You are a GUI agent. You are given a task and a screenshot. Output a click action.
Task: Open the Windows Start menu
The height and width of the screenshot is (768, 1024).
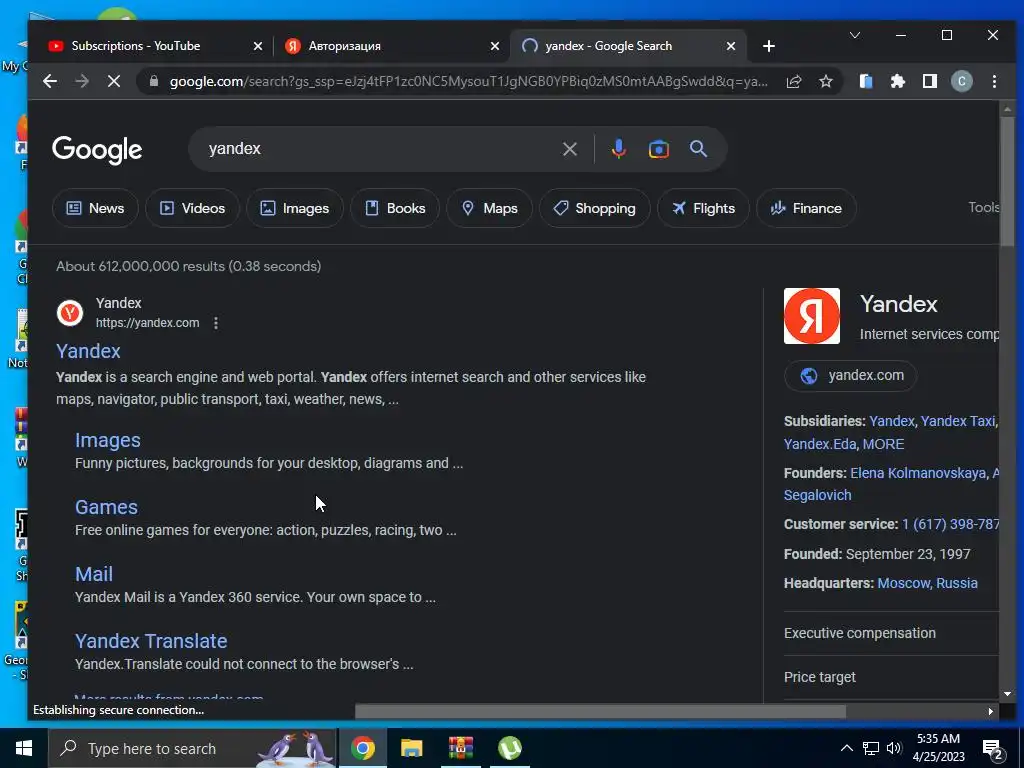point(24,748)
